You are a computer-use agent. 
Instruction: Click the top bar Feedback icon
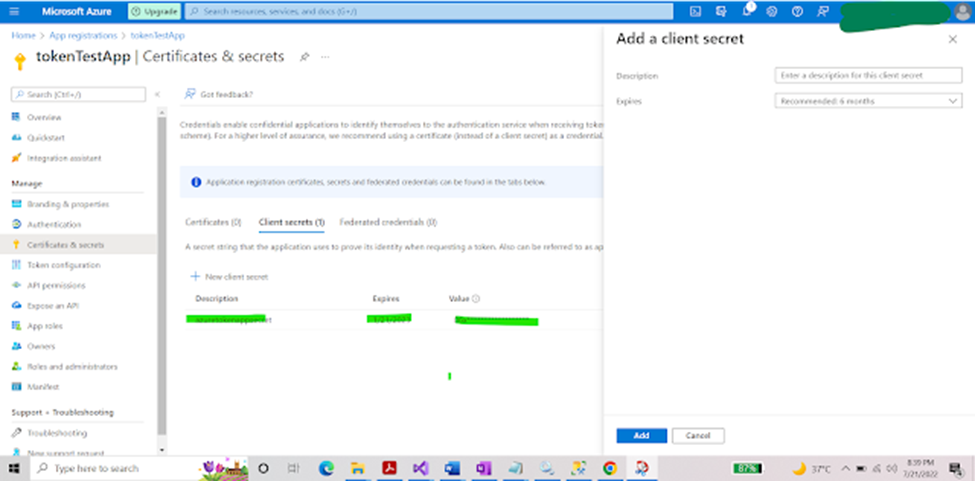823,11
